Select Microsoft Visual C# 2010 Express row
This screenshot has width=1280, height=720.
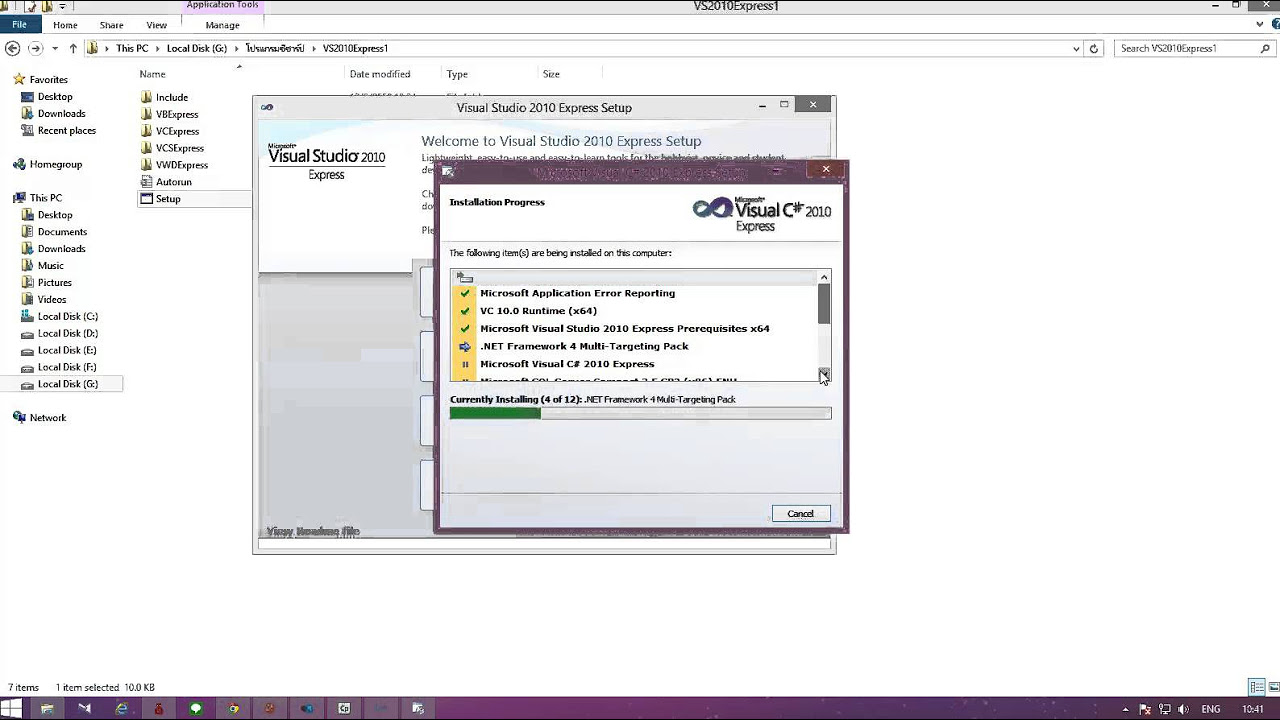click(x=634, y=364)
